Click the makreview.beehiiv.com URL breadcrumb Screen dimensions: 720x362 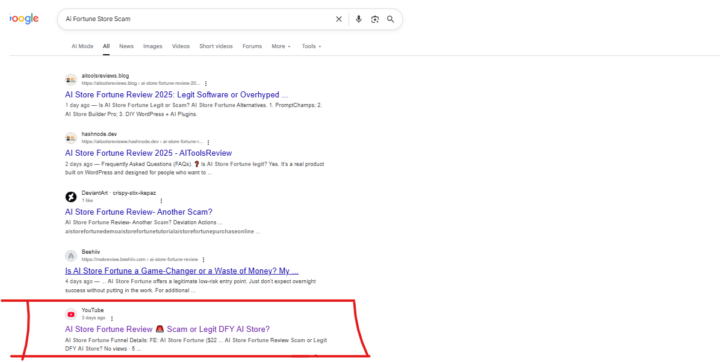coord(140,260)
